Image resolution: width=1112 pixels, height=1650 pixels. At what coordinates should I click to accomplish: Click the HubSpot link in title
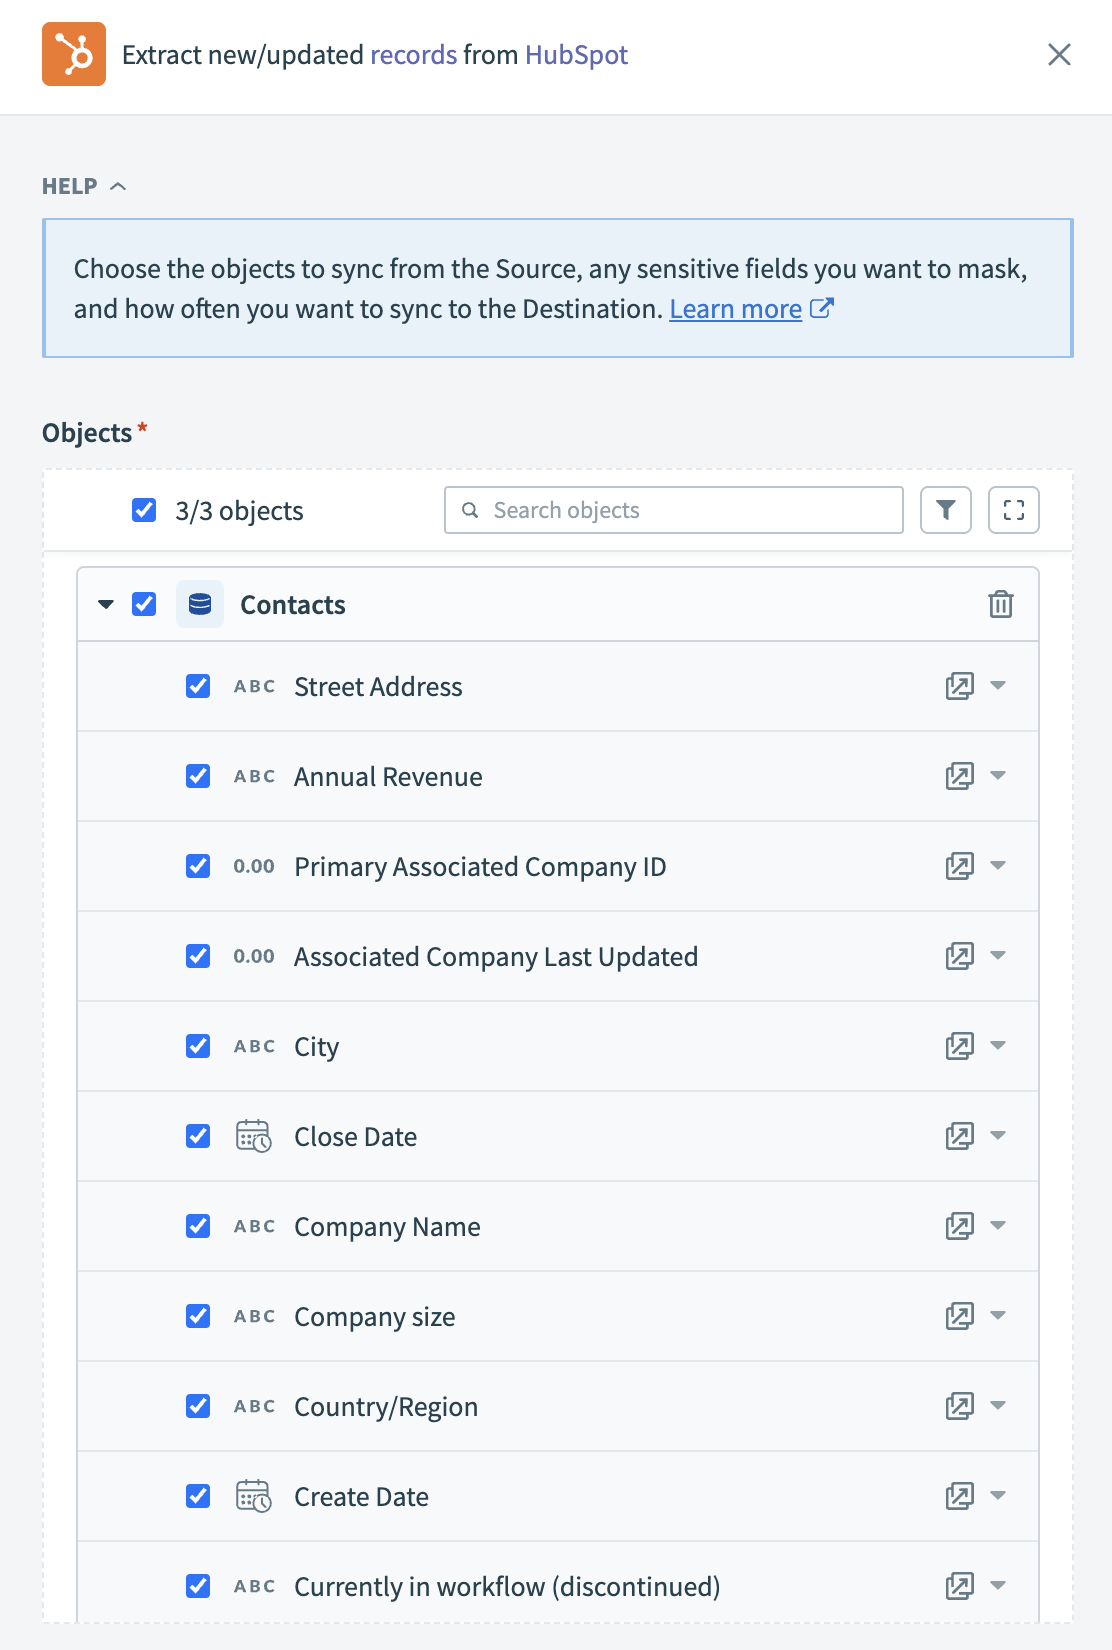coord(576,54)
